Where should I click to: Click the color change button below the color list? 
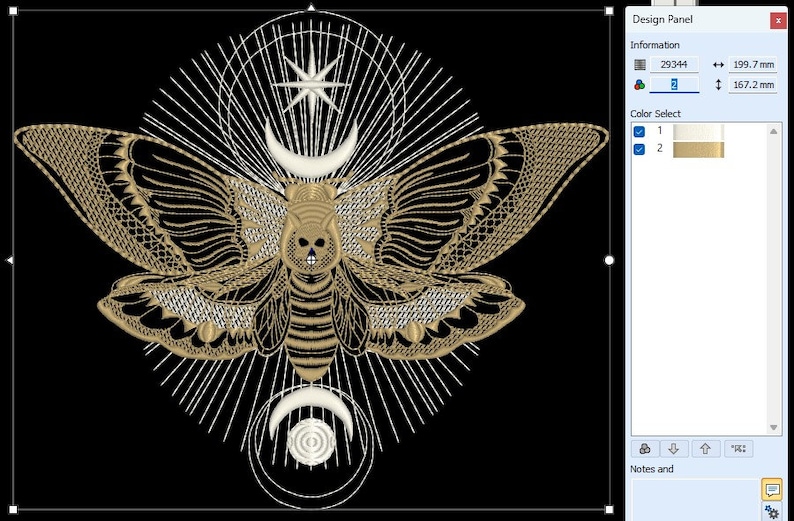(x=645, y=449)
